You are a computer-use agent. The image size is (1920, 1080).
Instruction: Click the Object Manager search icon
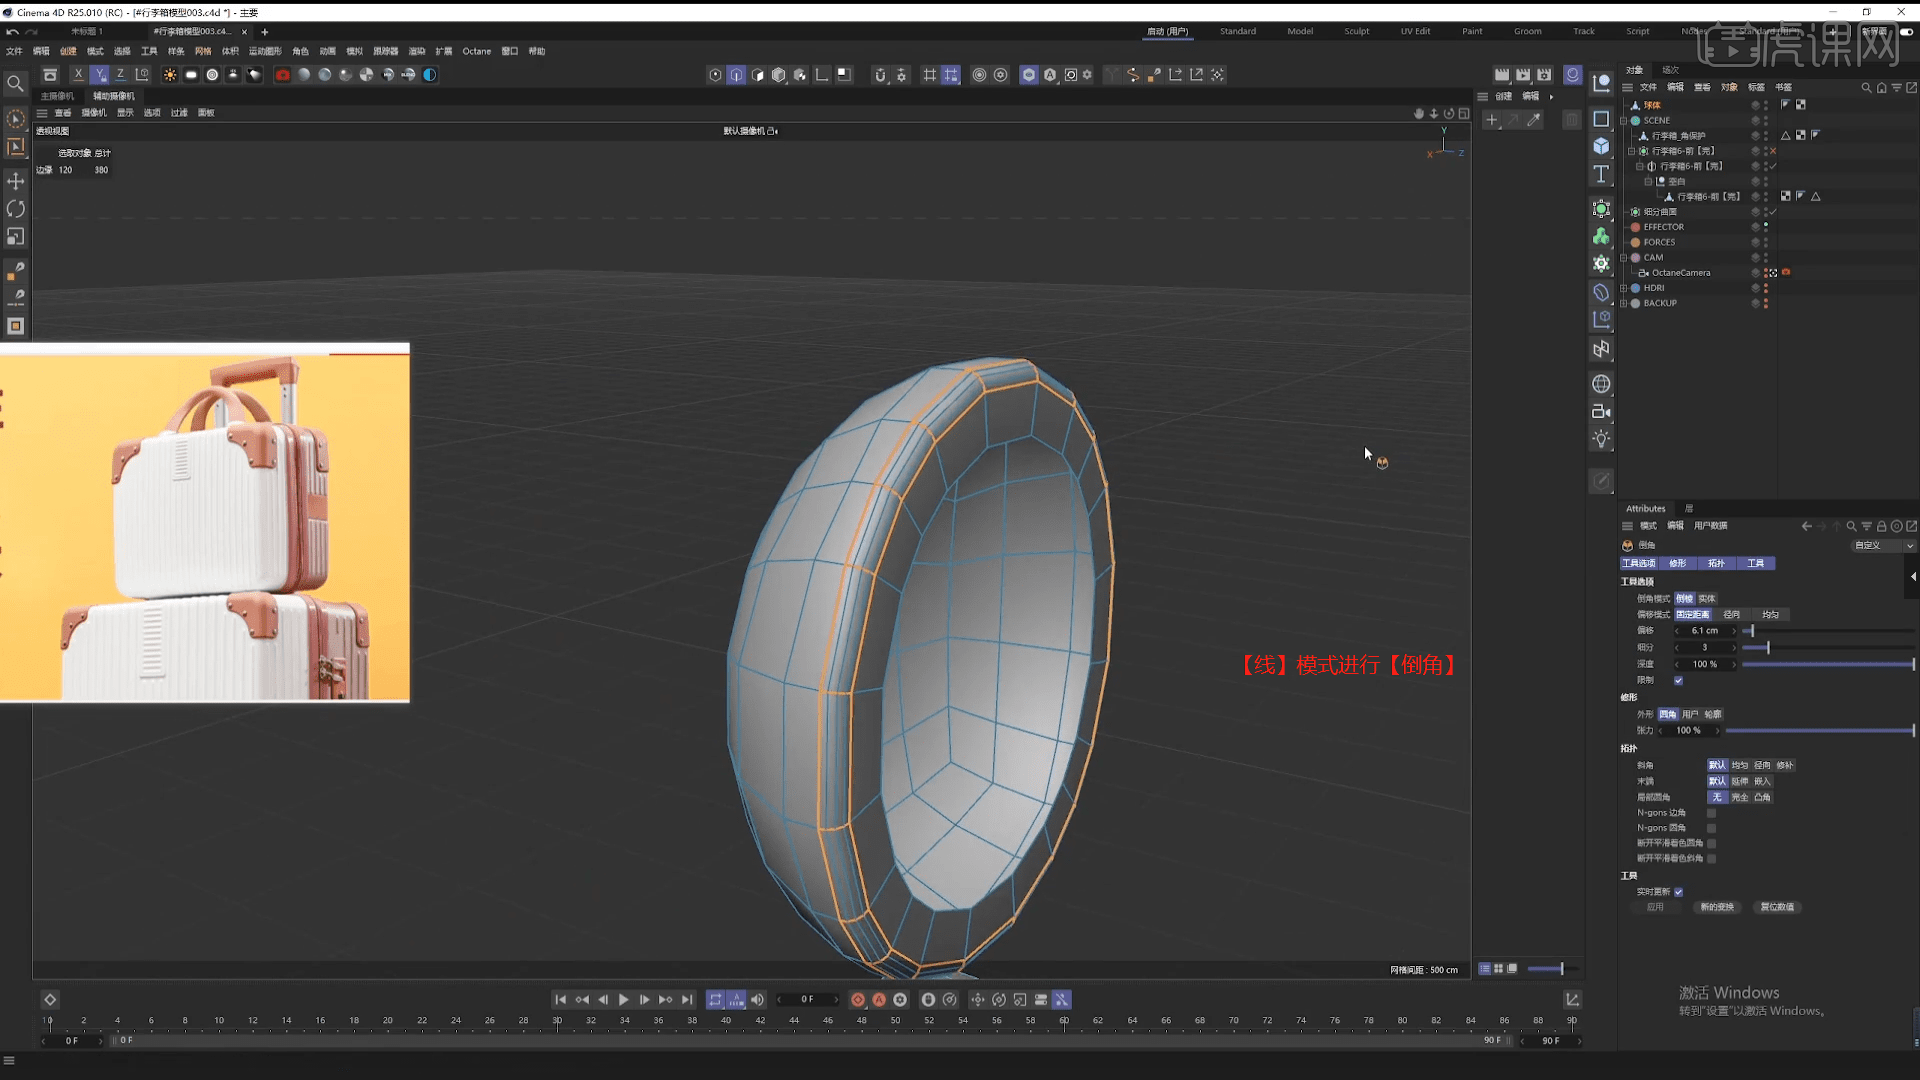click(x=1866, y=88)
